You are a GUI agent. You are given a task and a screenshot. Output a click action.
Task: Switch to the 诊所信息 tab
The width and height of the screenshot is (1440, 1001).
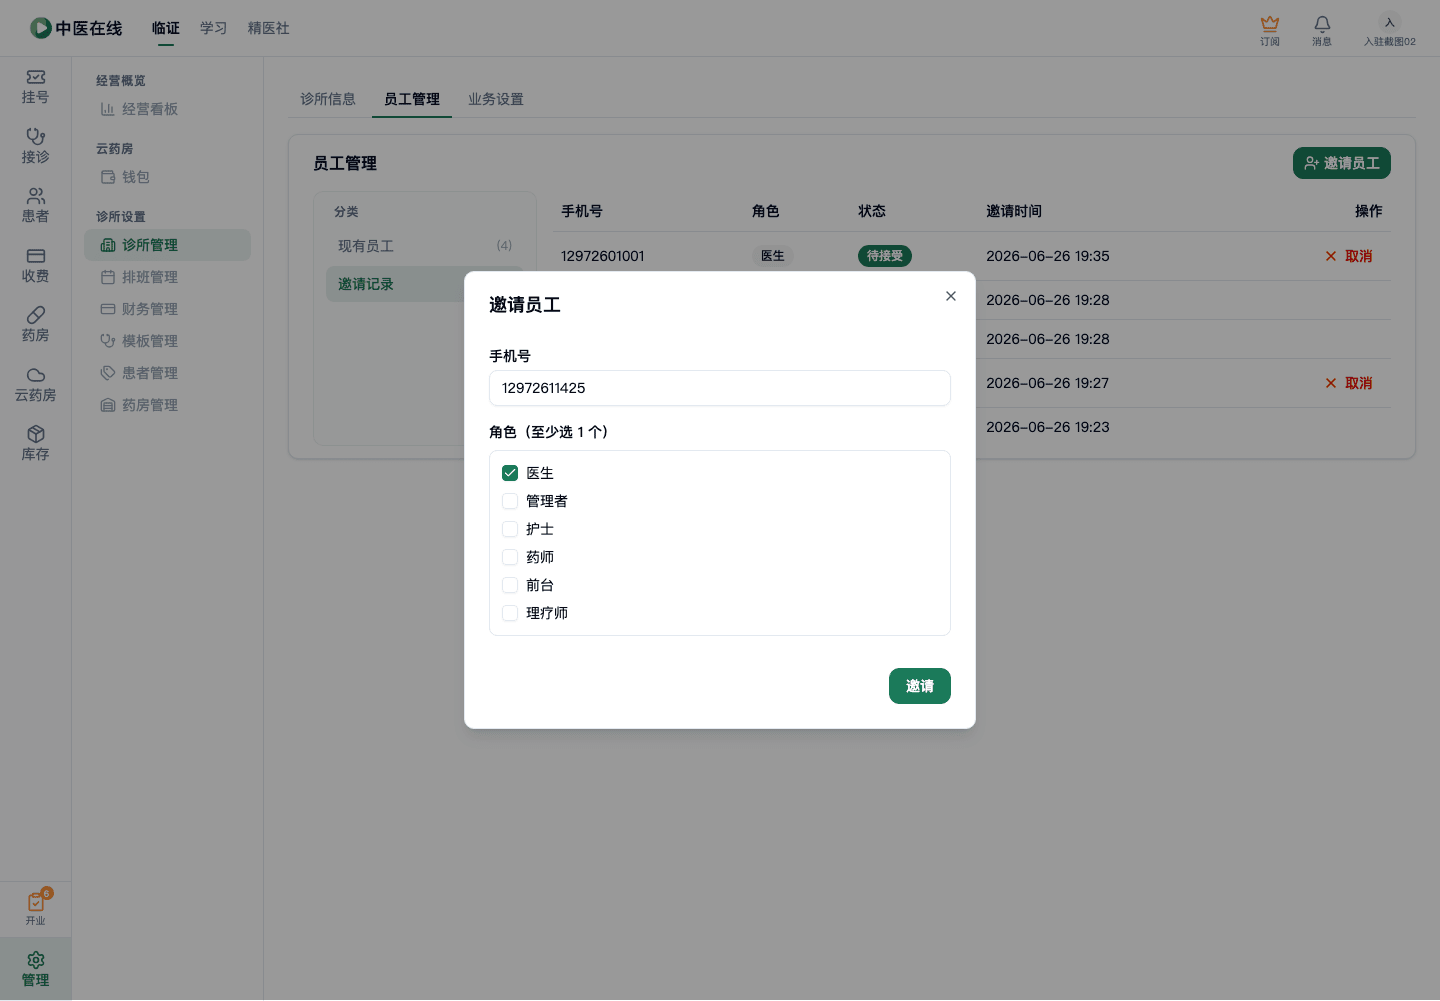(328, 99)
